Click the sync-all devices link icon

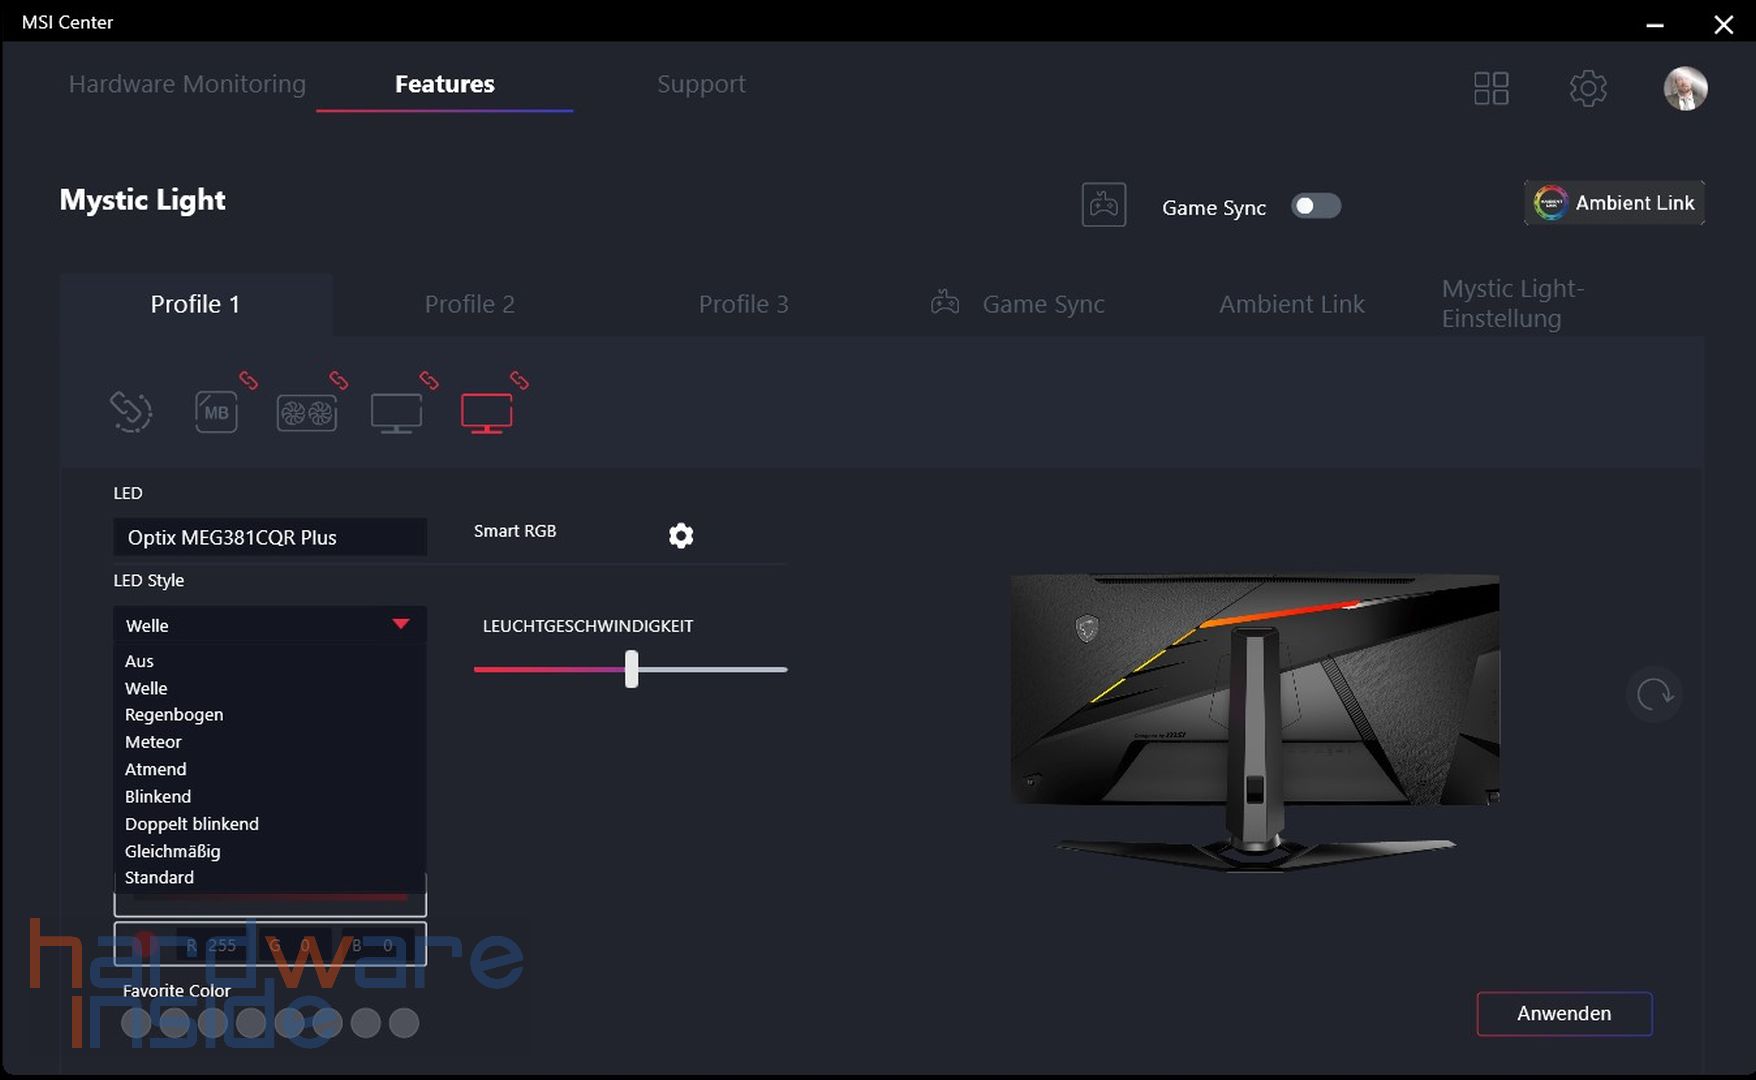(130, 411)
